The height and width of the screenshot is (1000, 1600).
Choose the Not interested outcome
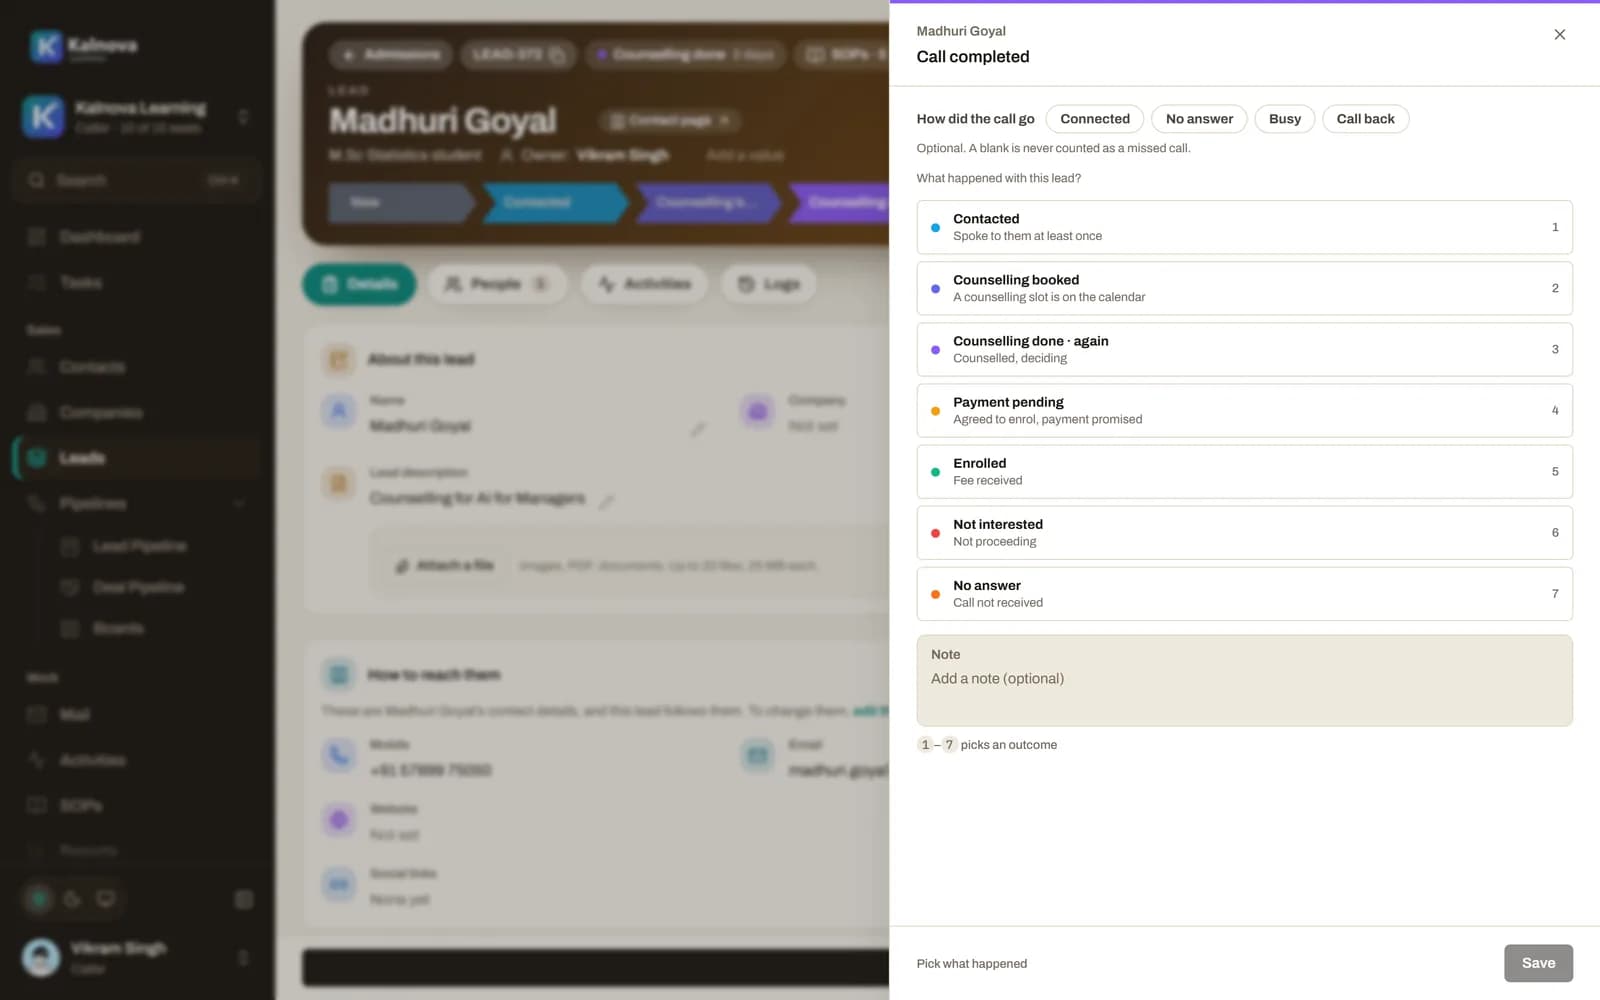point(1244,532)
